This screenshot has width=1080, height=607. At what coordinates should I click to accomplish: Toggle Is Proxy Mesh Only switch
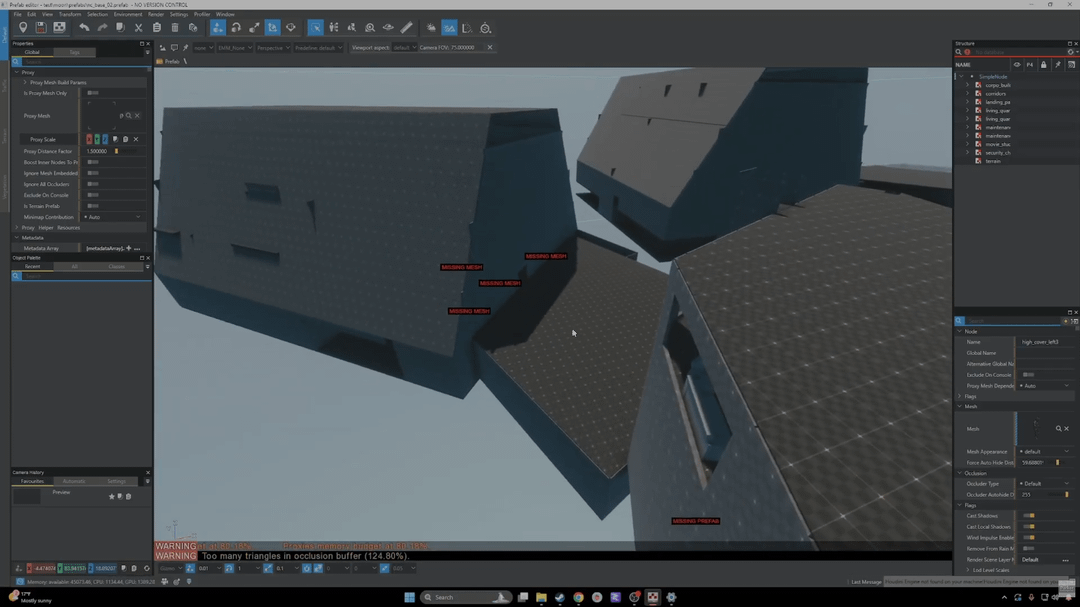[93, 93]
